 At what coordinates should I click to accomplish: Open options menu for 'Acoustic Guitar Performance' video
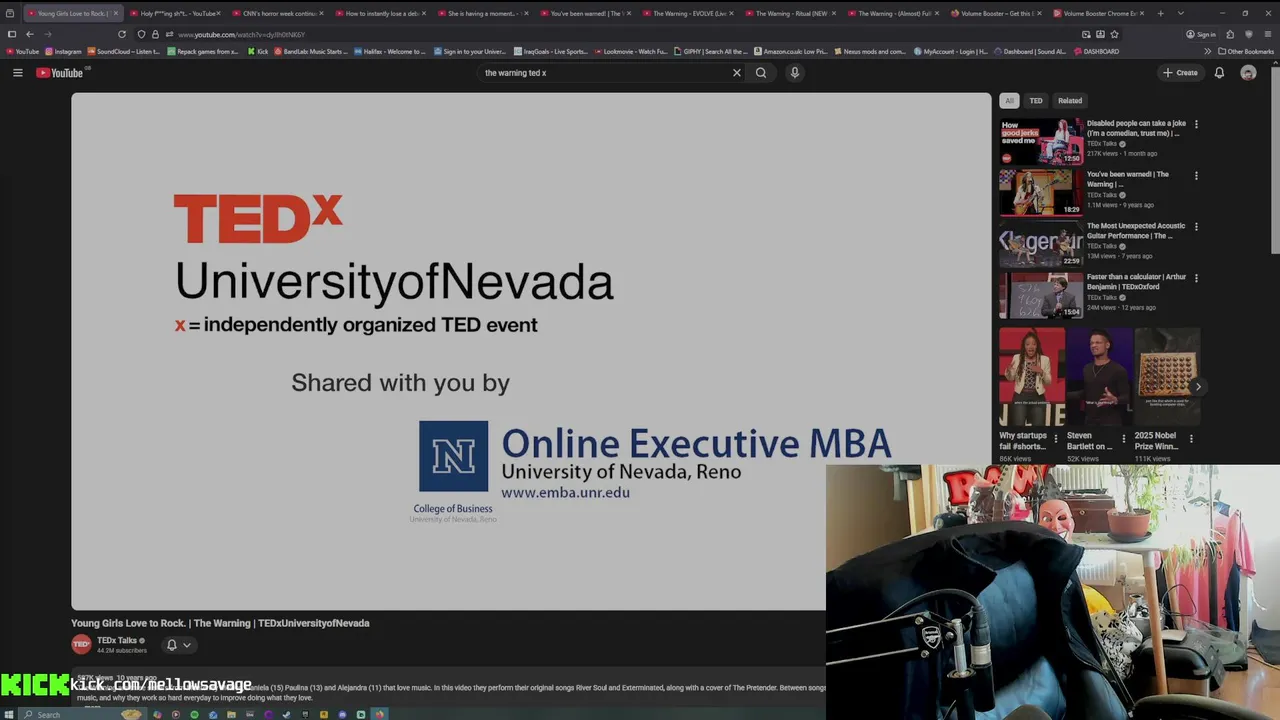pyautogui.click(x=1196, y=226)
